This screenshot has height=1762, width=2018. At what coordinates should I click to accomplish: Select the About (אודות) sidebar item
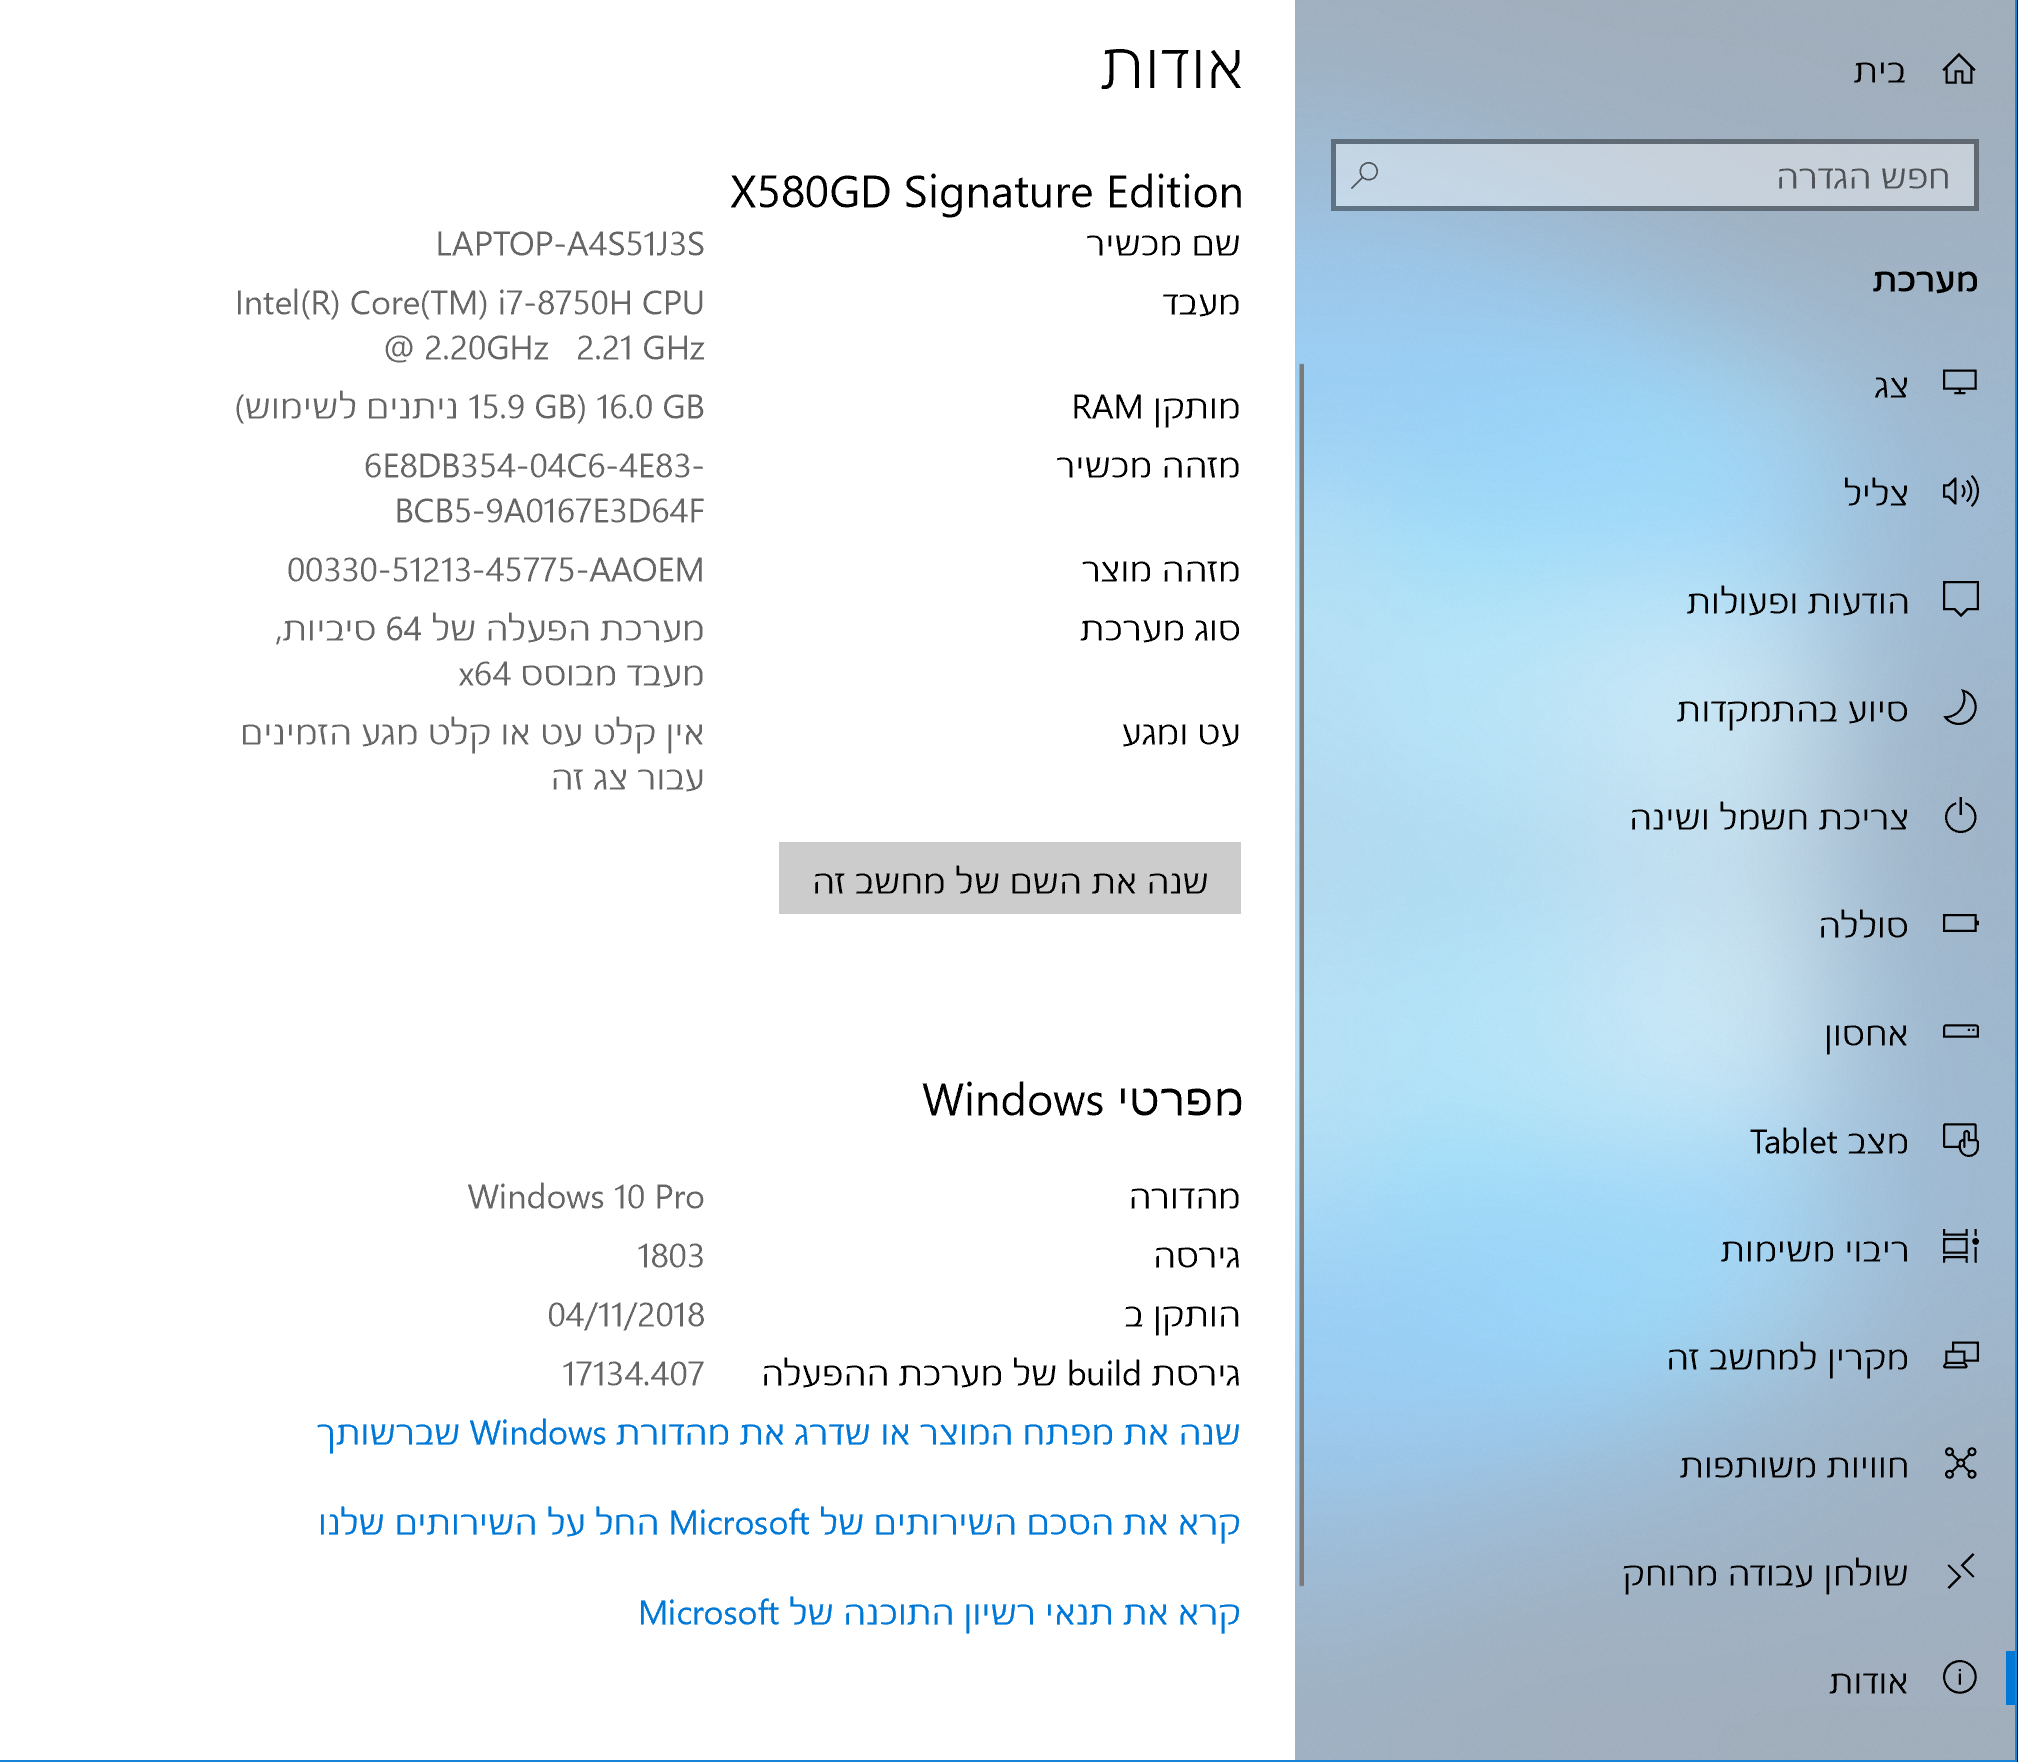tap(1868, 1681)
